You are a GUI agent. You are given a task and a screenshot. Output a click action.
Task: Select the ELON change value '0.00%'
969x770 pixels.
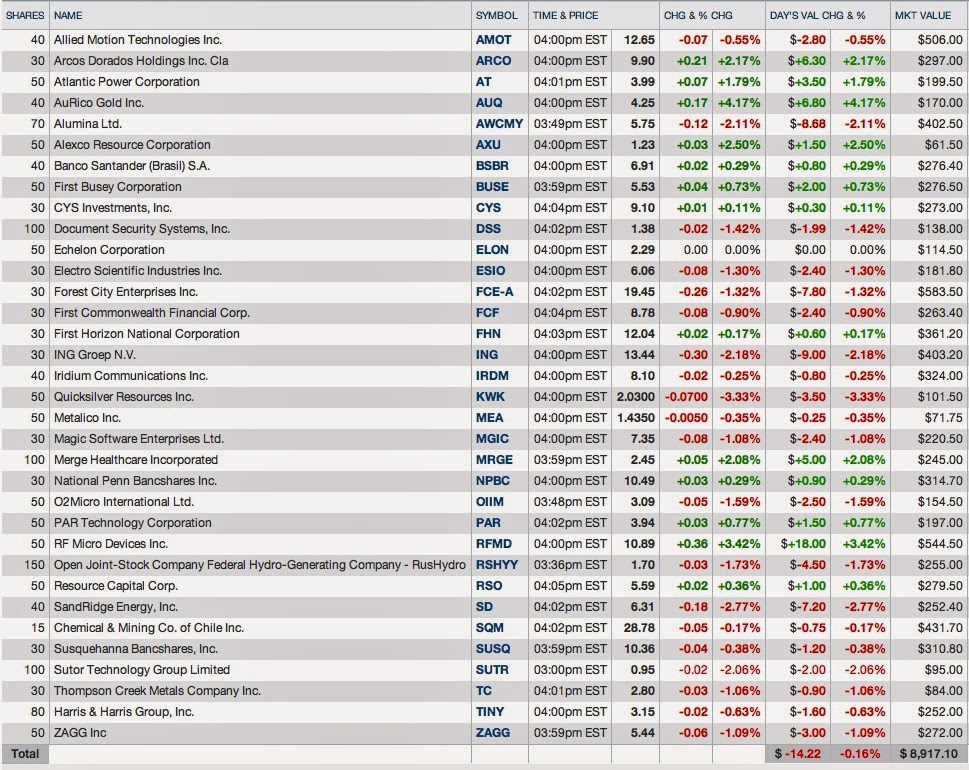[742, 250]
